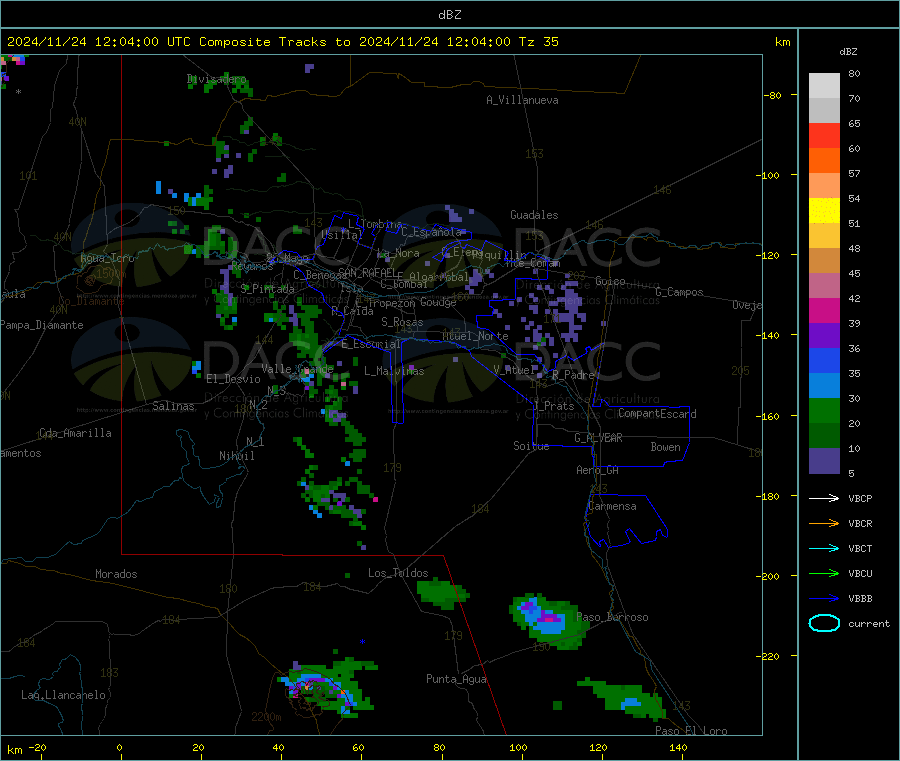Click the Aero_GA map label
900x761 pixels.
597,470
